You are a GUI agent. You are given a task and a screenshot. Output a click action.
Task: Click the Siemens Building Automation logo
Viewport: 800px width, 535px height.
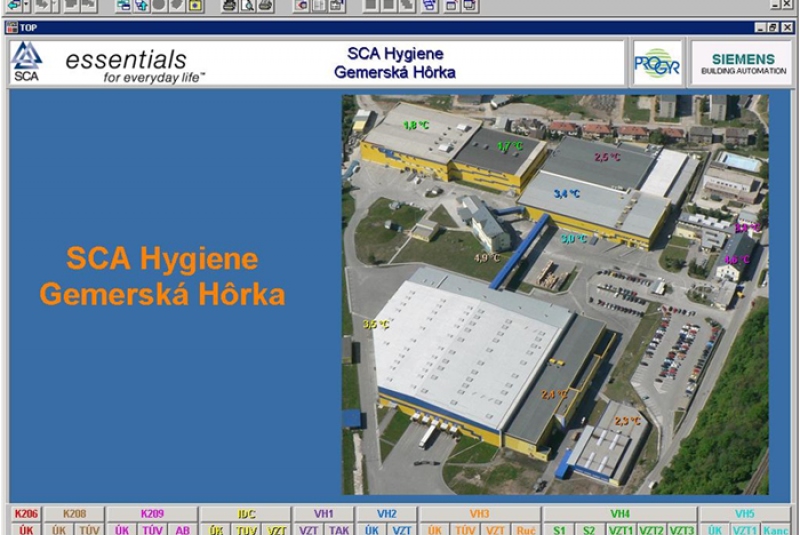pyautogui.click(x=742, y=63)
